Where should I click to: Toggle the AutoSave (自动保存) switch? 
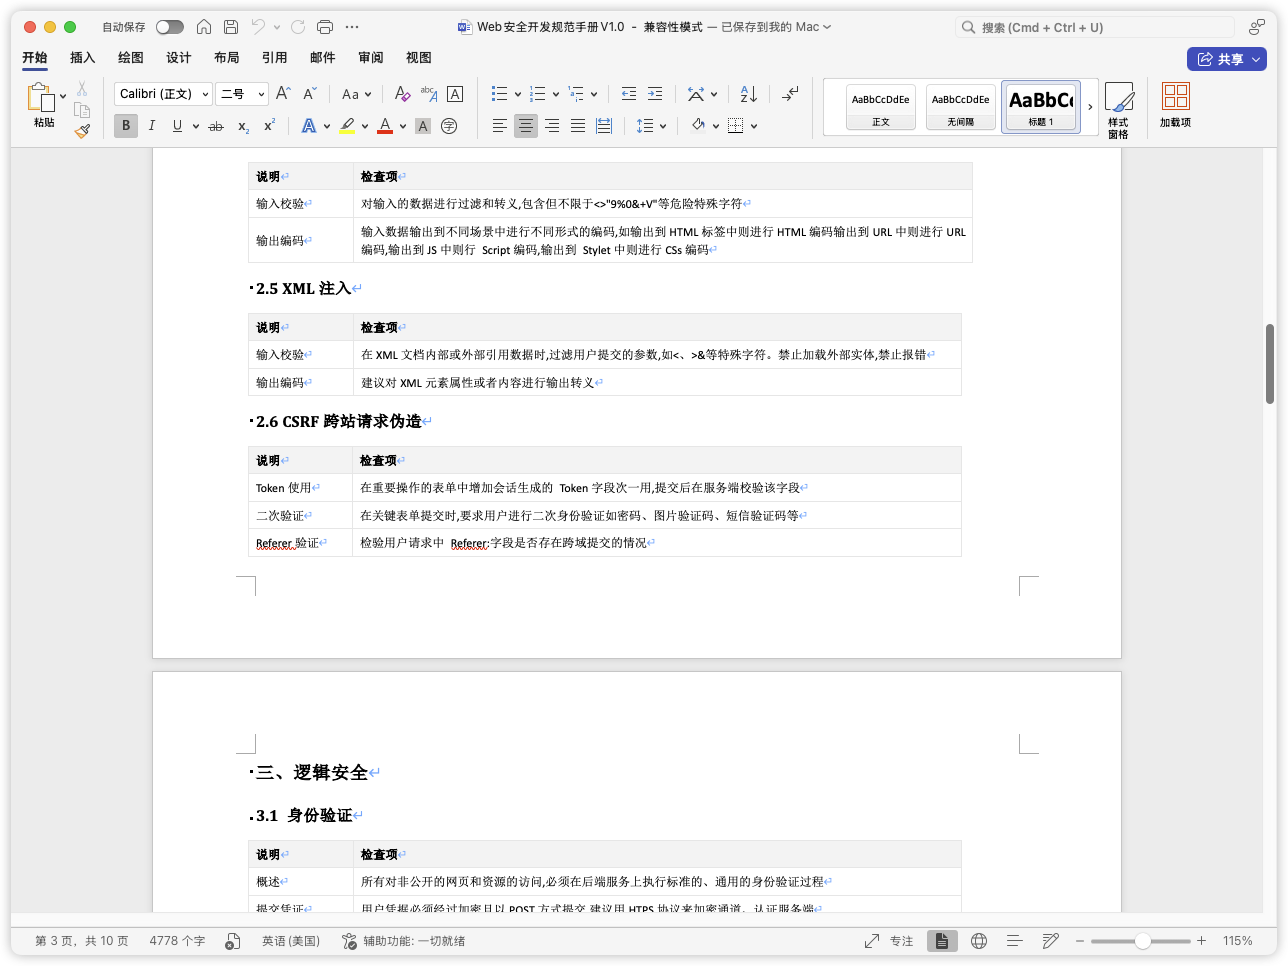(x=169, y=27)
